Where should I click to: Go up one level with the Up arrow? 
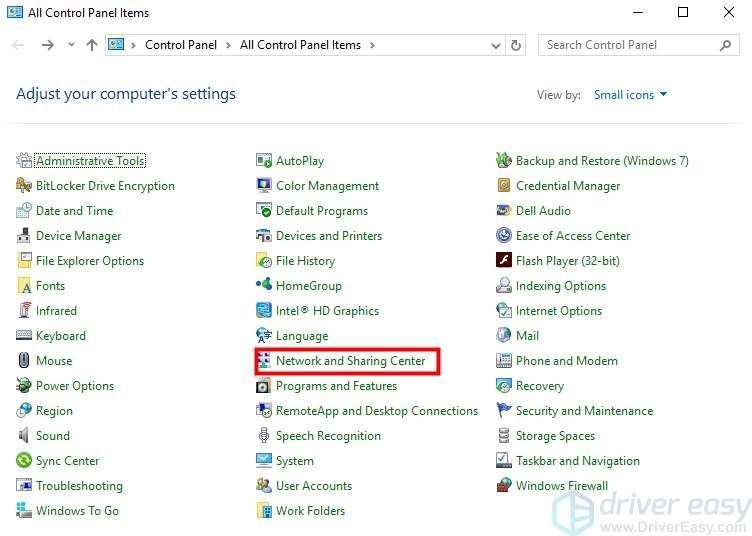point(92,45)
